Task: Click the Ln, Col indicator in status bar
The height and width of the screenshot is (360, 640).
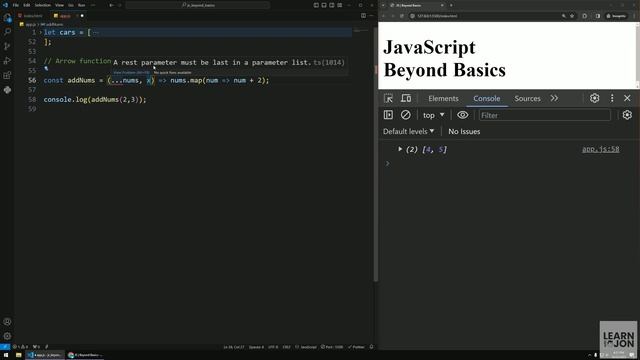Action: (x=233, y=347)
